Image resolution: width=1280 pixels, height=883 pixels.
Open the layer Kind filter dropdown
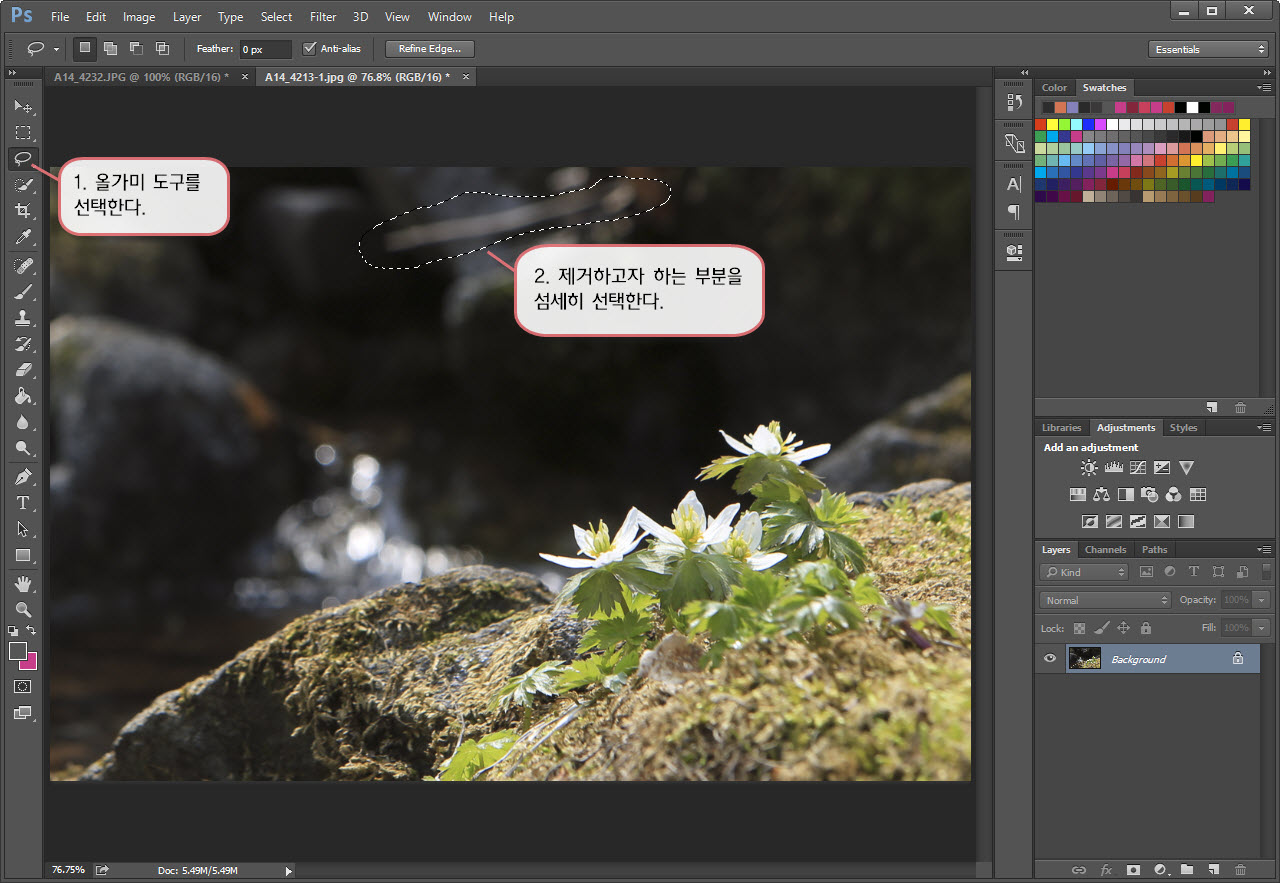point(1084,572)
